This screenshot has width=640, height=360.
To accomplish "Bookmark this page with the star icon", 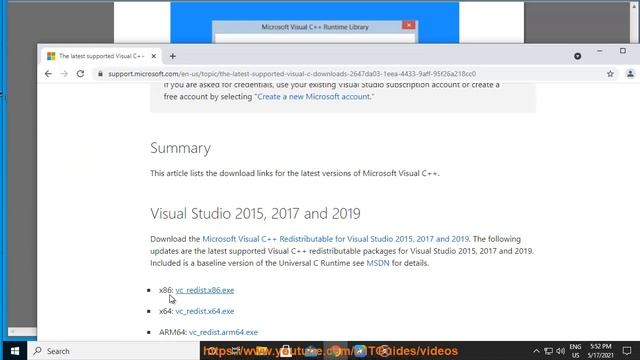I will pyautogui.click(x=610, y=74).
